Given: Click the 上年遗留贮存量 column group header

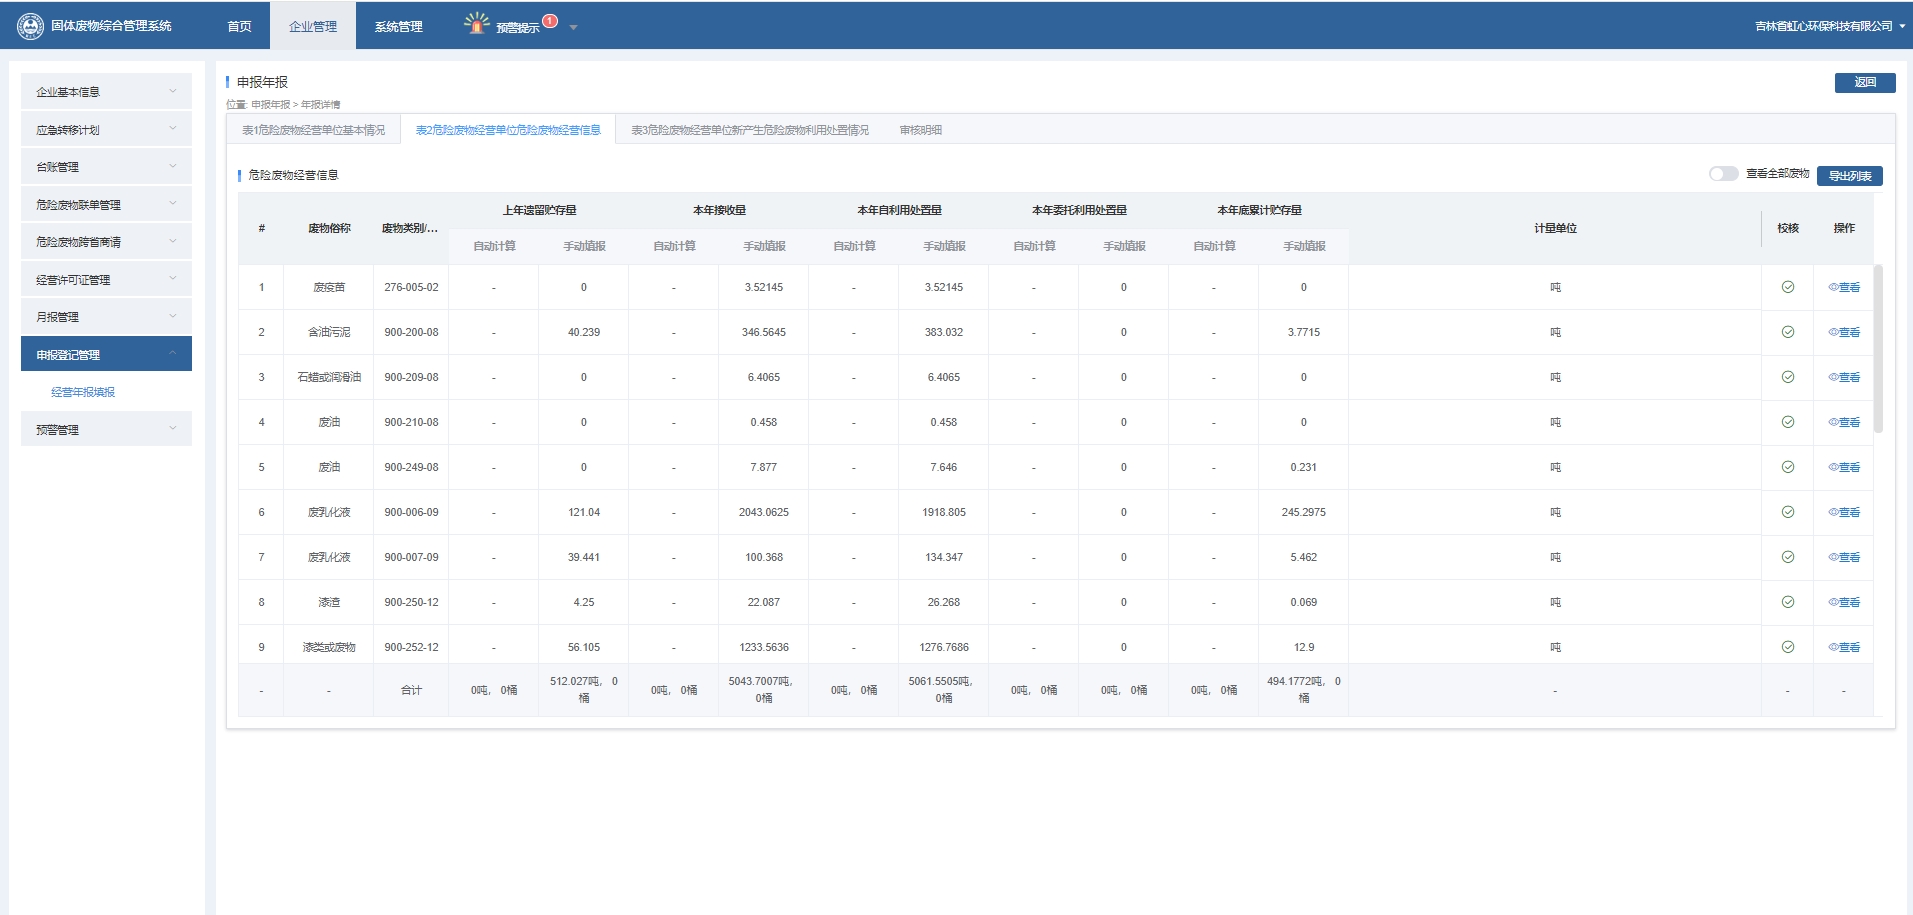Looking at the screenshot, I should (539, 210).
